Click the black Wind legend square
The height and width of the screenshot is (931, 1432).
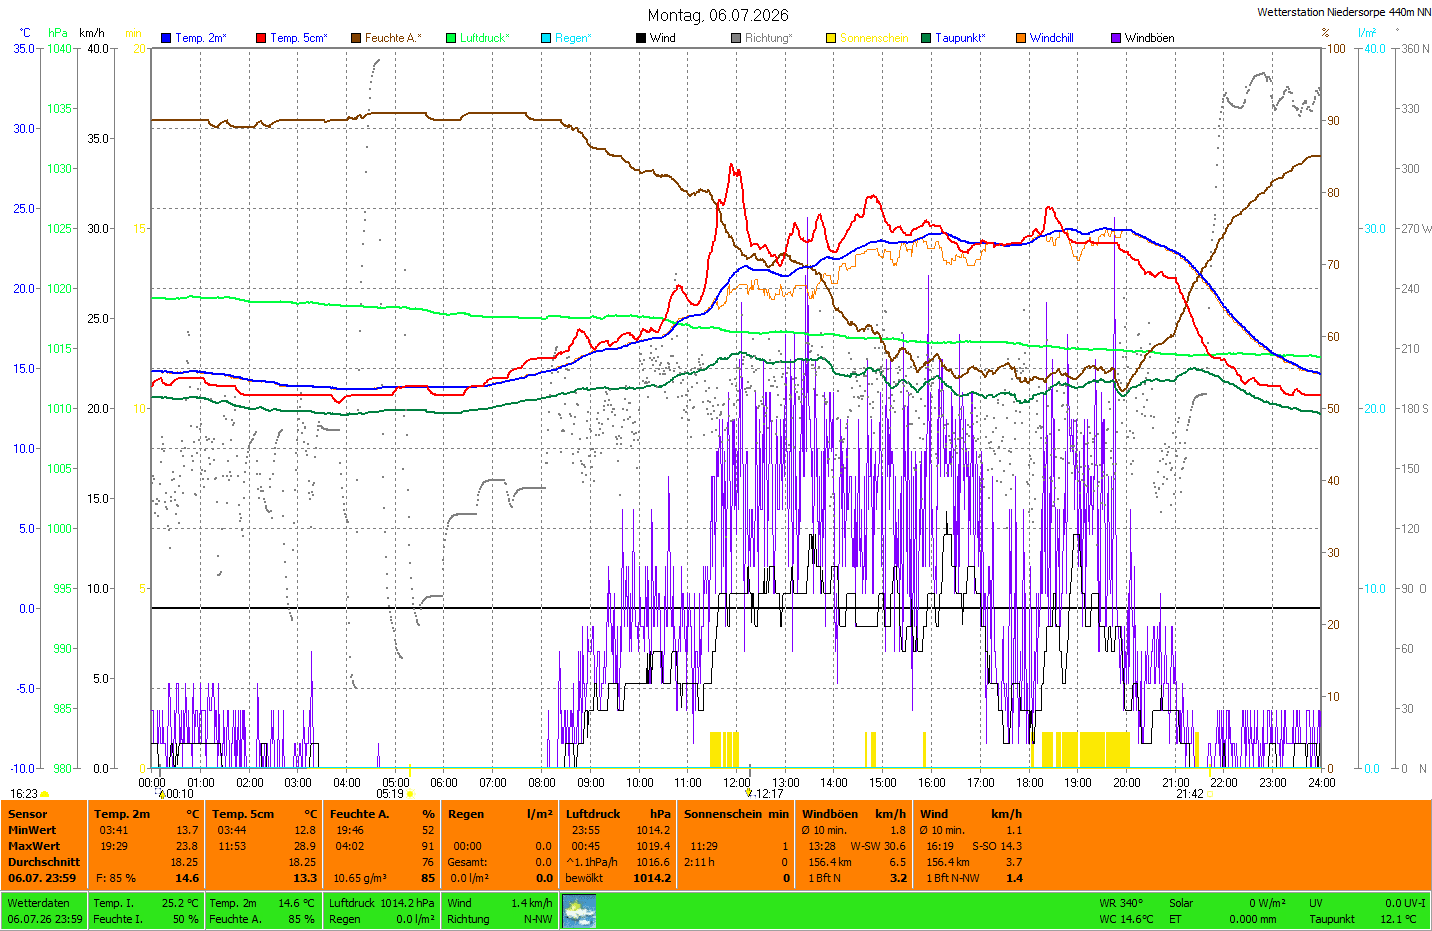pos(641,38)
